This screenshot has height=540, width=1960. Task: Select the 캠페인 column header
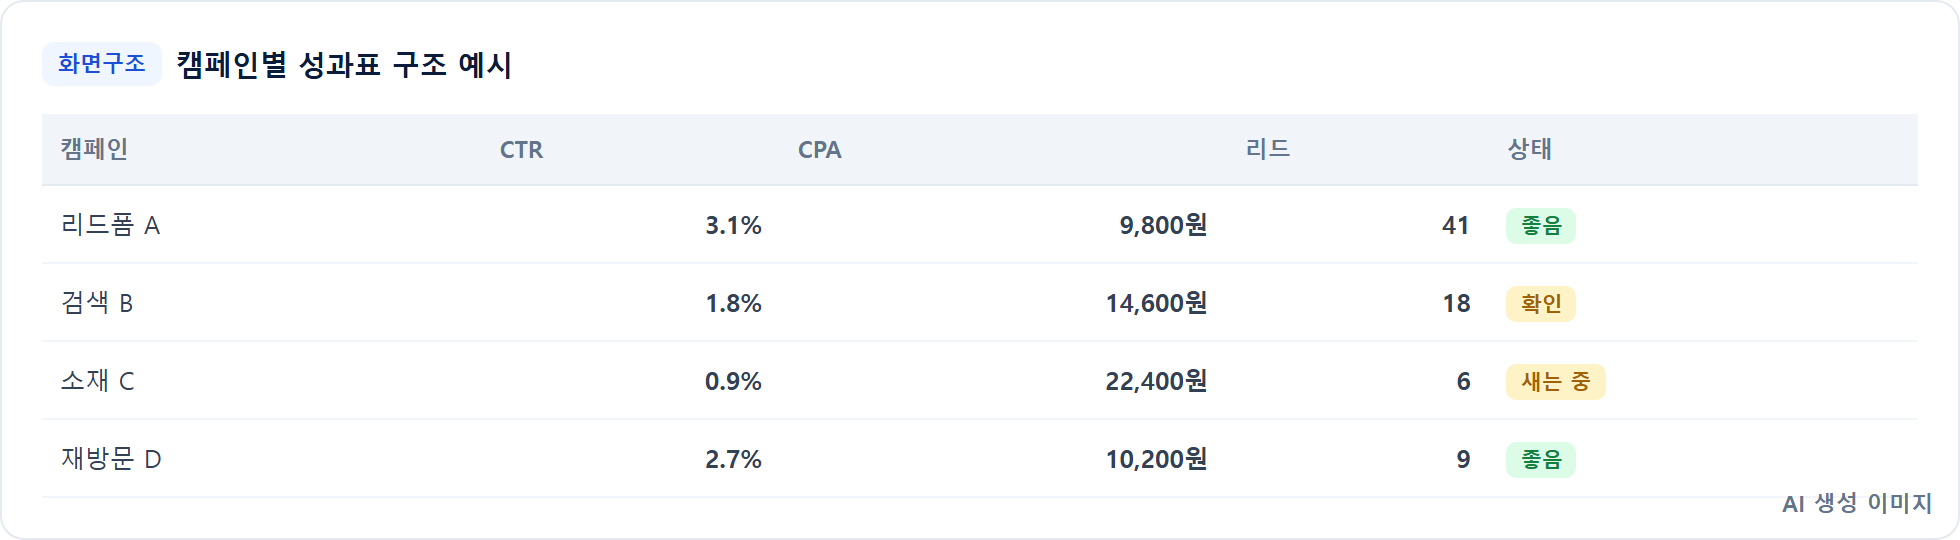click(94, 150)
